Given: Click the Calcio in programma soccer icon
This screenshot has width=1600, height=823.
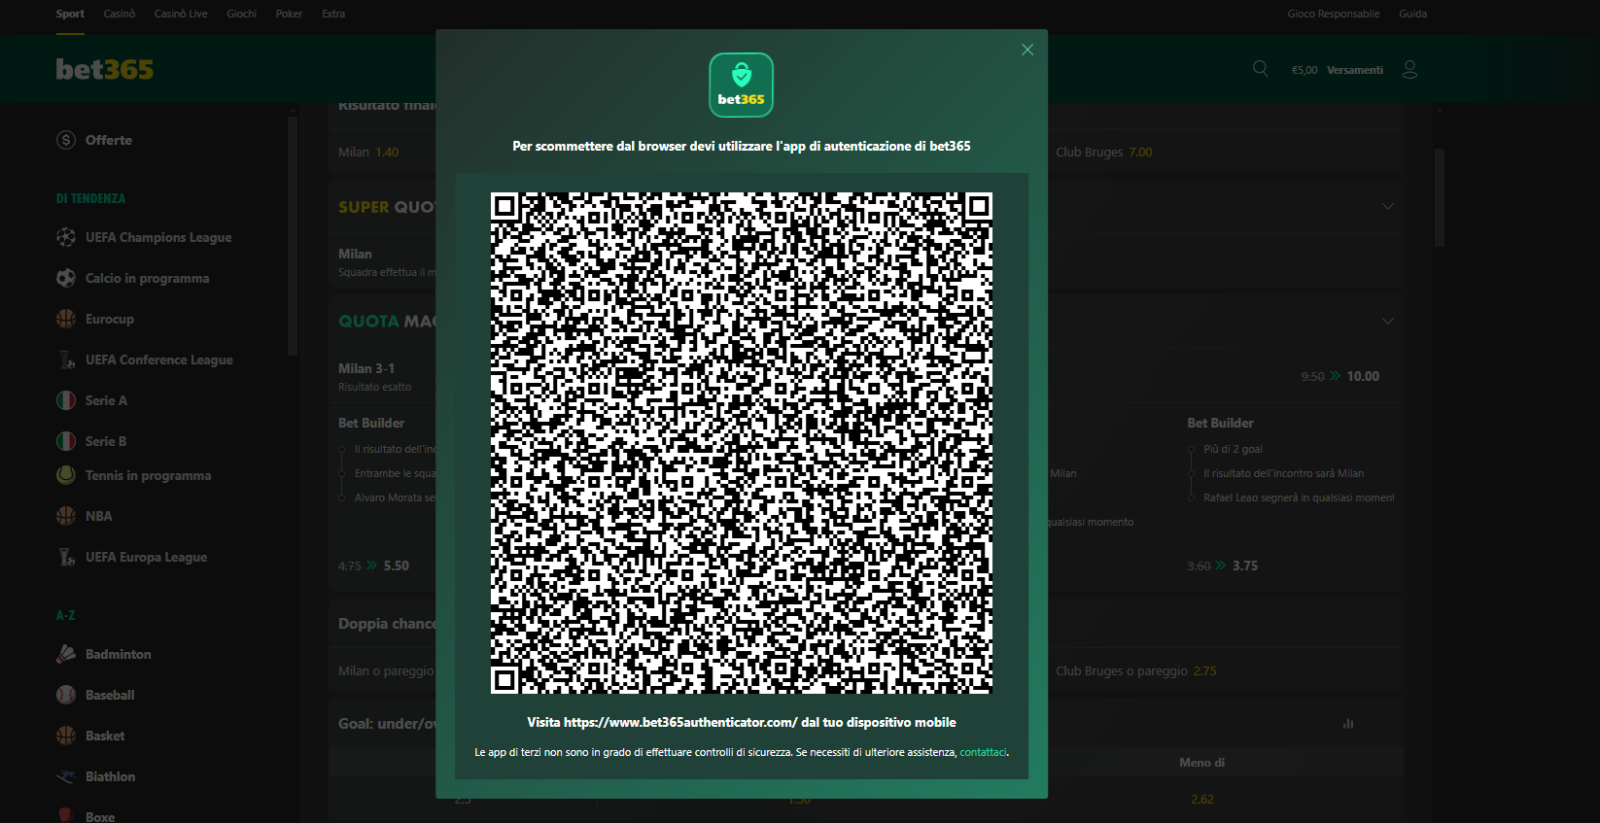Looking at the screenshot, I should [x=66, y=278].
